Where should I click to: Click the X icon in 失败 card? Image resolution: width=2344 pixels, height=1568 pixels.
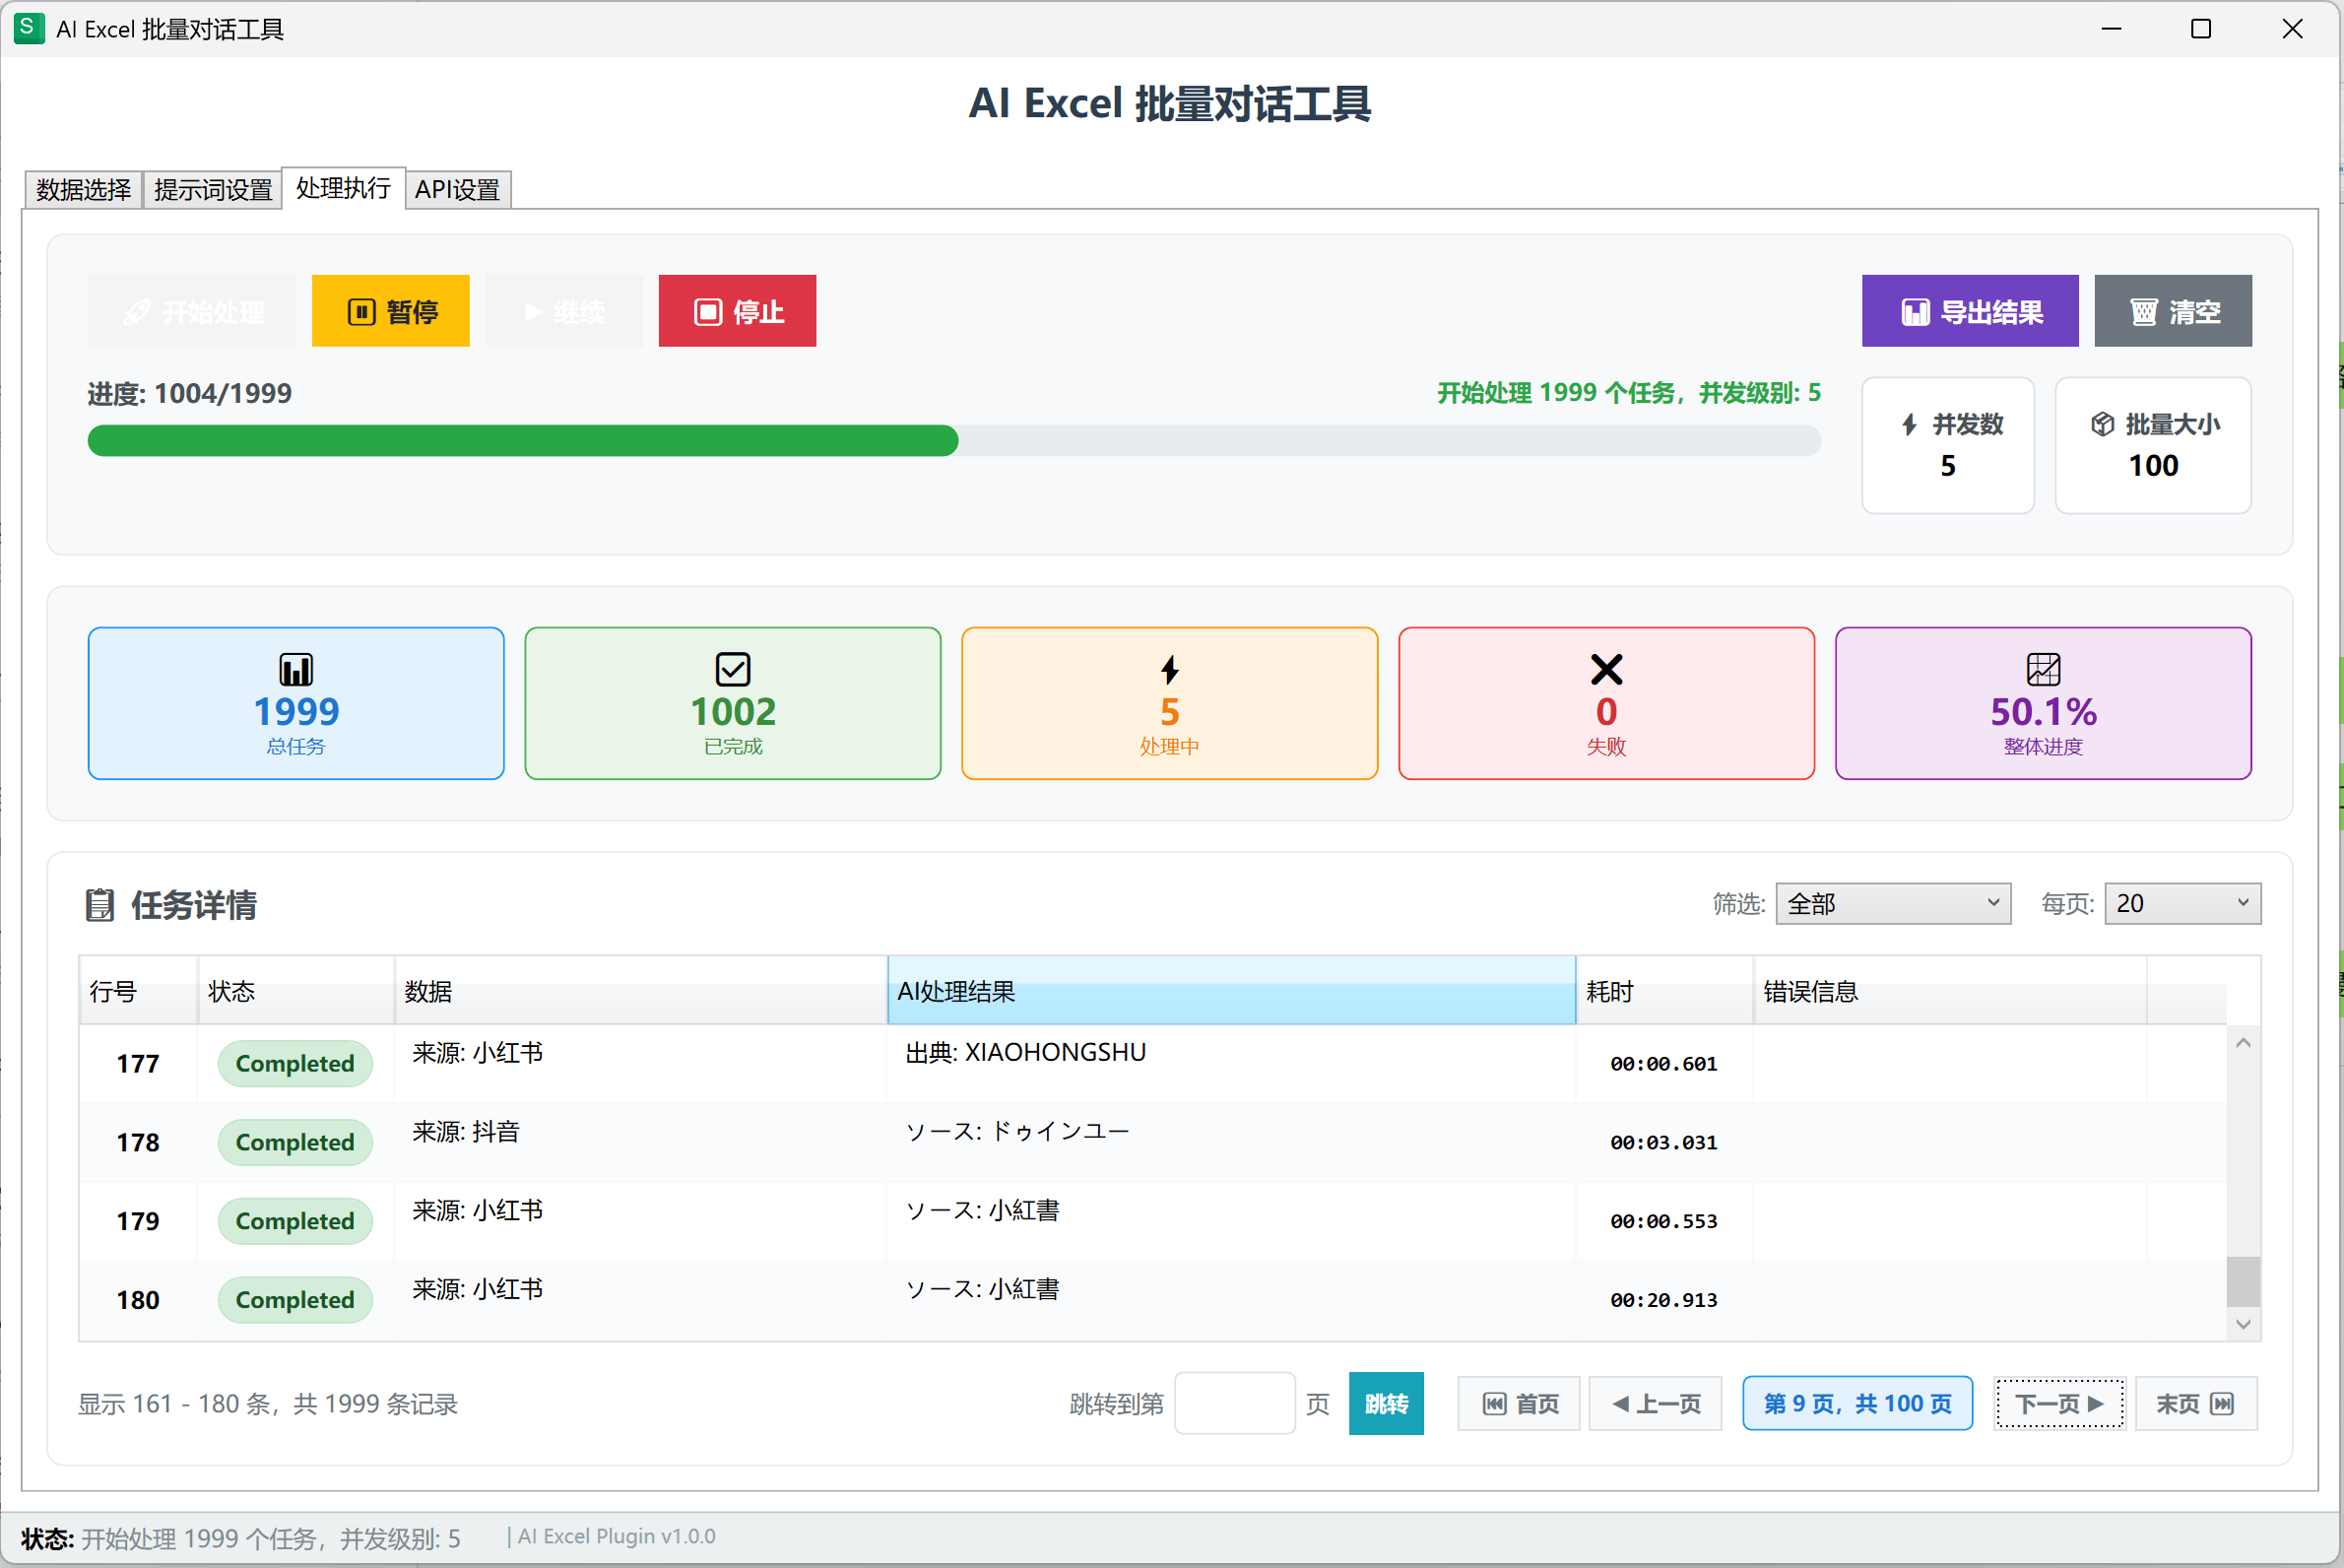tap(1606, 668)
